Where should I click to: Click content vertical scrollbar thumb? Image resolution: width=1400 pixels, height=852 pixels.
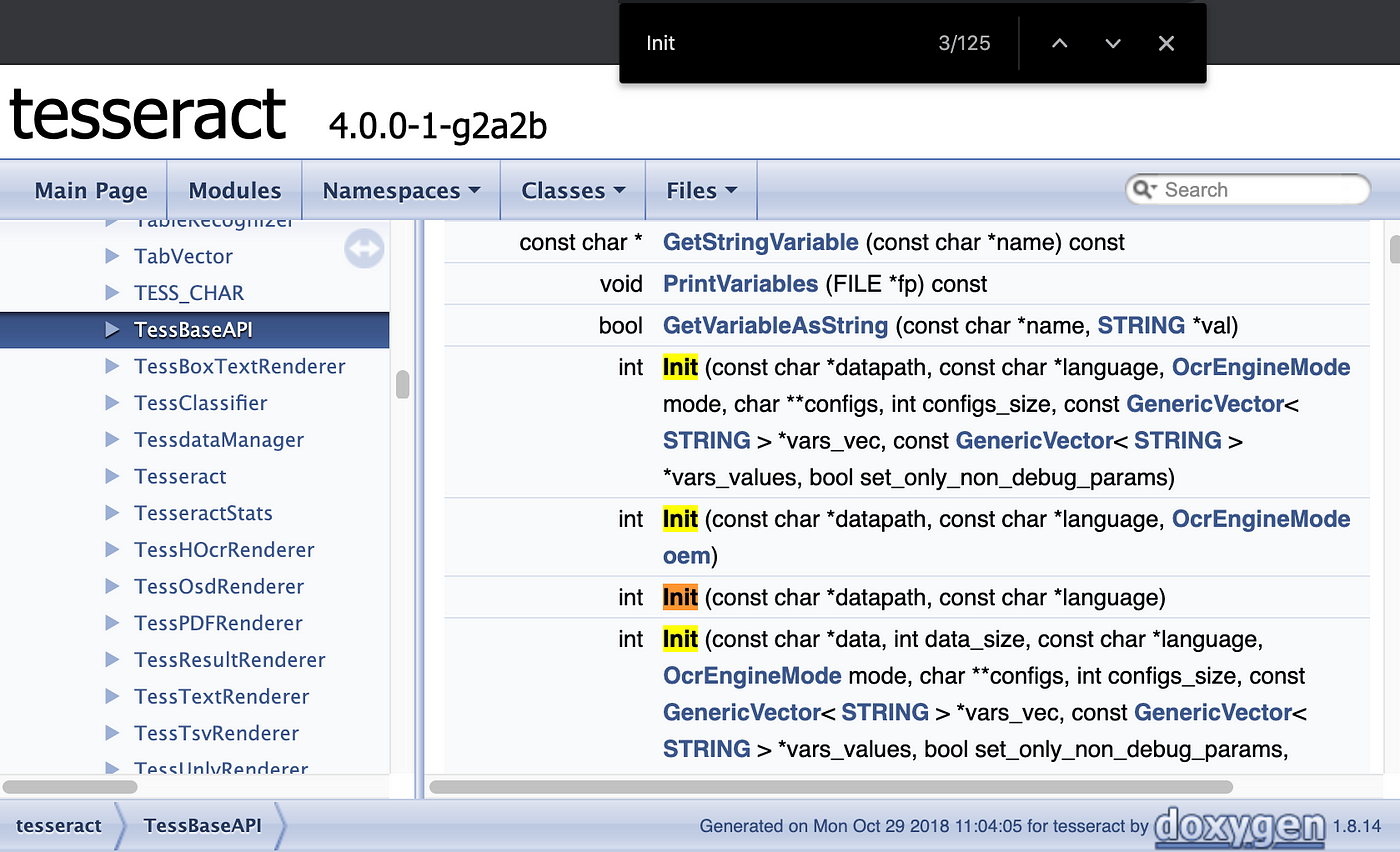click(x=1395, y=248)
